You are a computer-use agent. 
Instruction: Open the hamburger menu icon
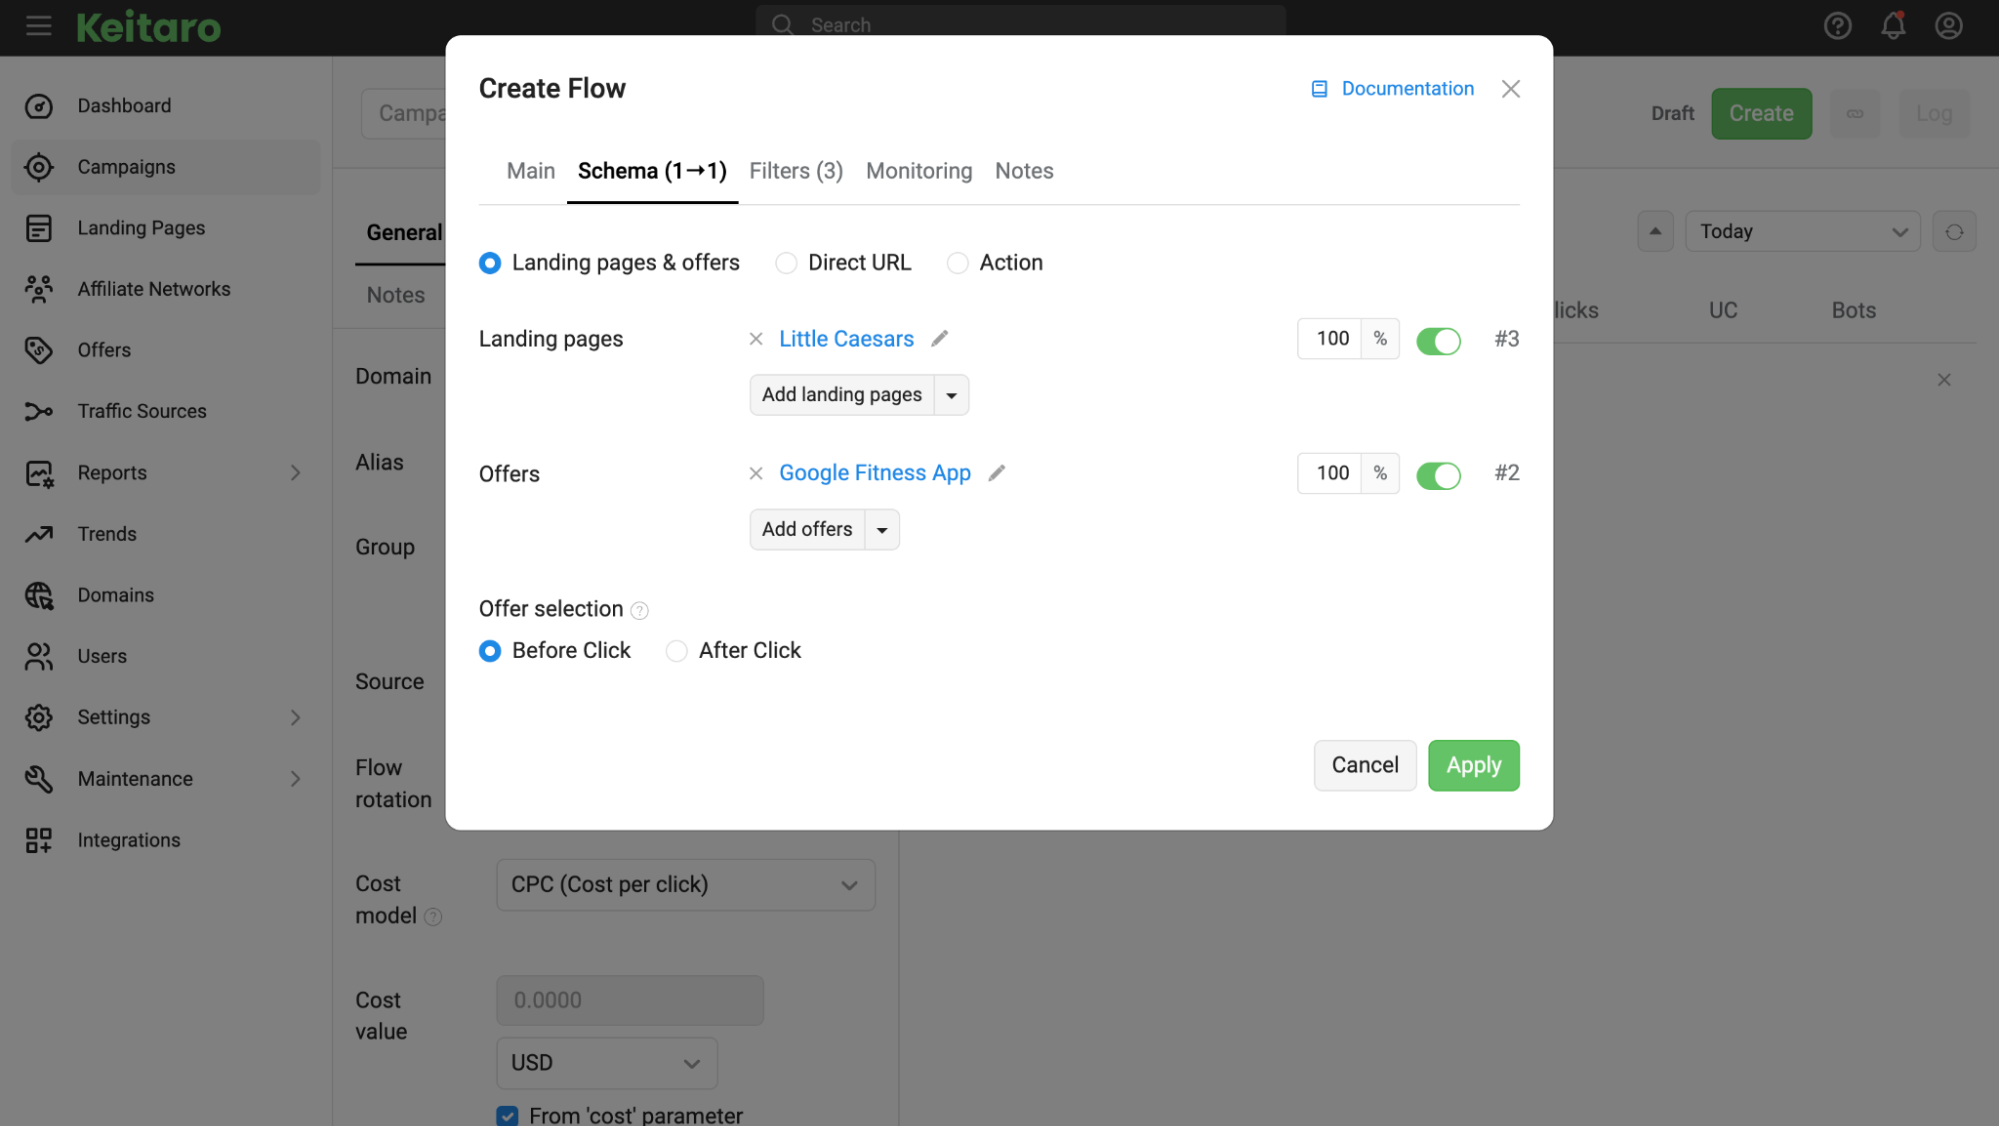pos(39,26)
